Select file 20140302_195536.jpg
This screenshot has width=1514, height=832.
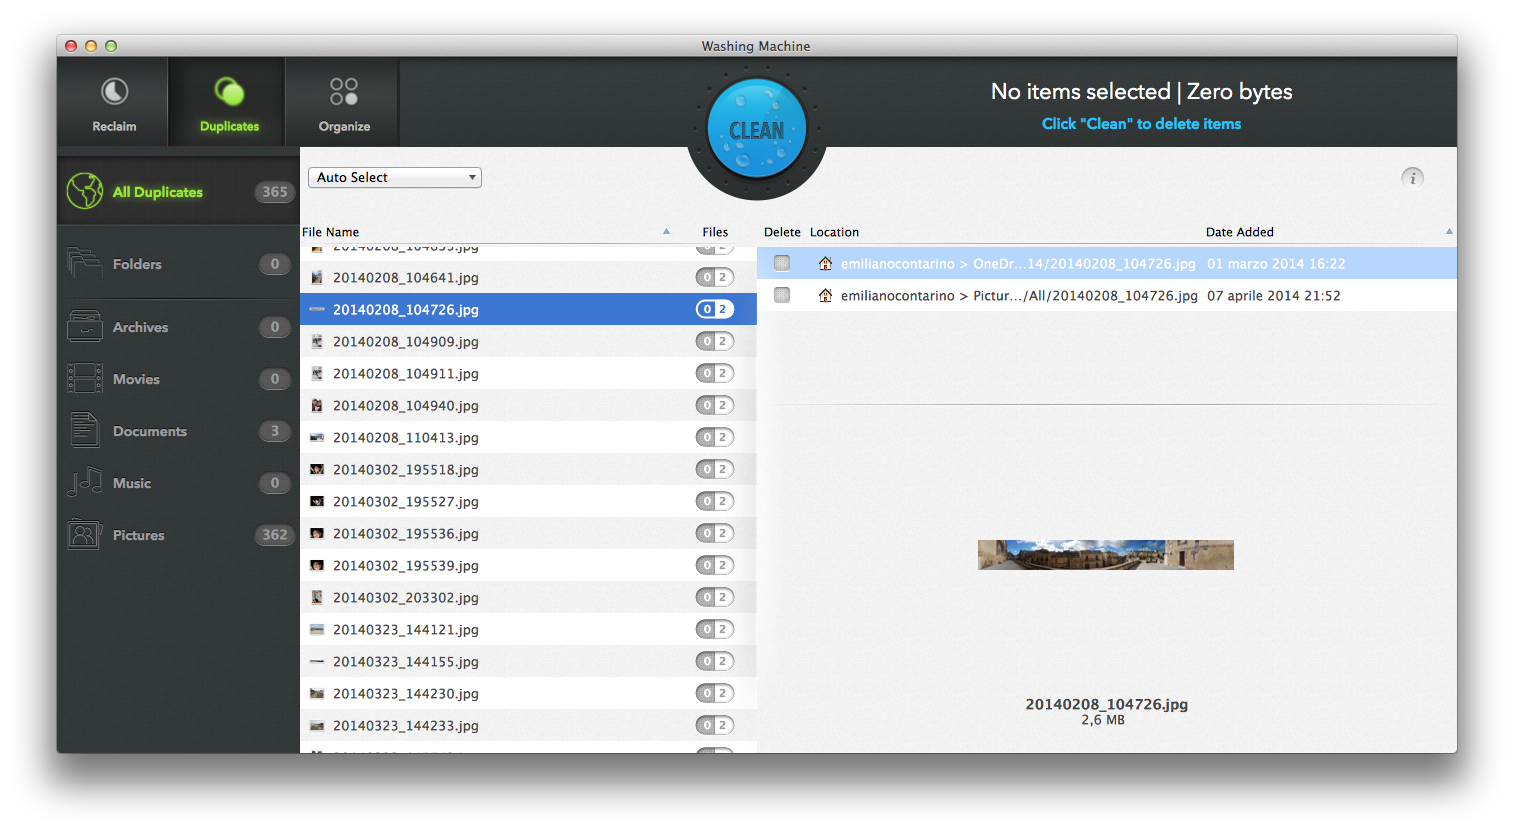point(528,533)
